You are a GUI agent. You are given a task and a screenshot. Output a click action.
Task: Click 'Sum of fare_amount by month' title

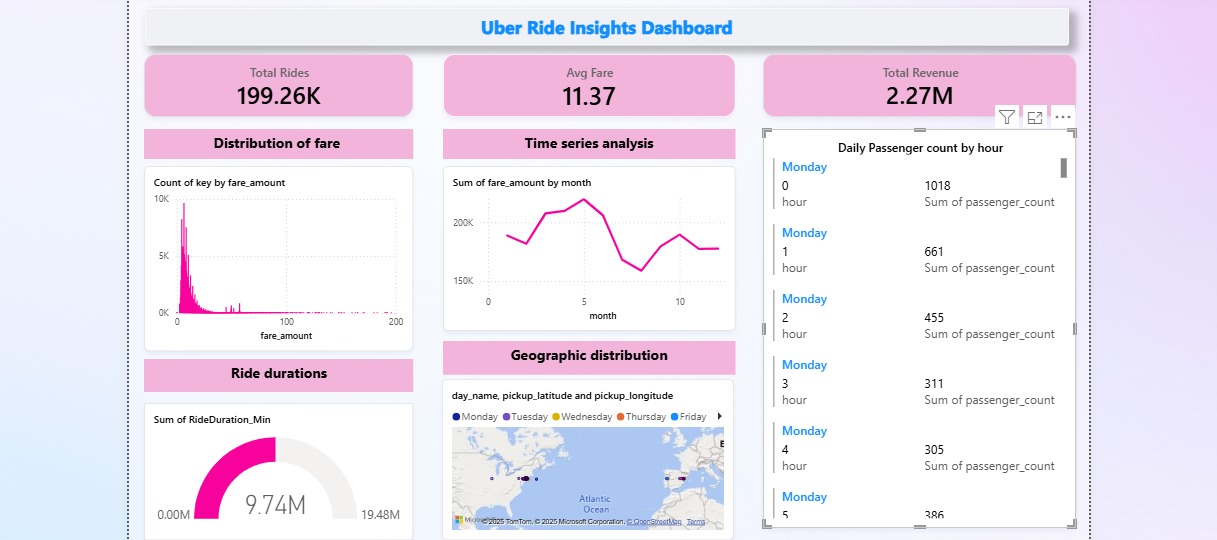pos(522,183)
